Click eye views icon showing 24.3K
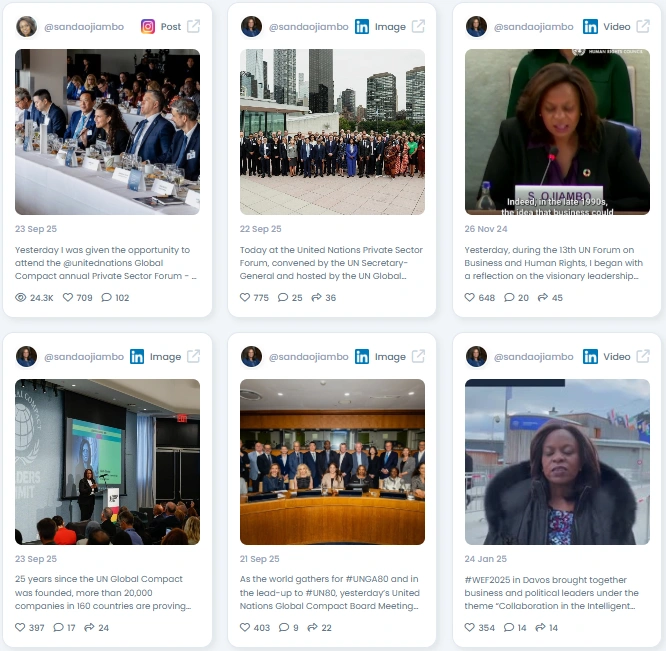The image size is (666, 651). click(21, 297)
